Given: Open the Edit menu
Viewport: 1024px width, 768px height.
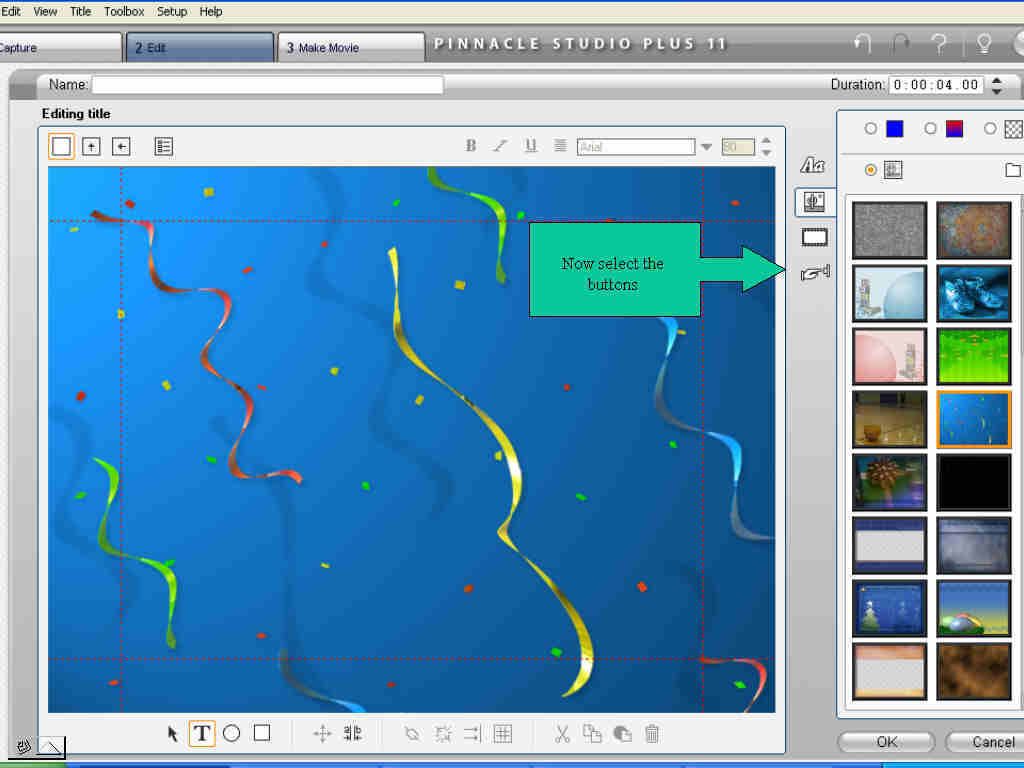Looking at the screenshot, I should tap(11, 11).
